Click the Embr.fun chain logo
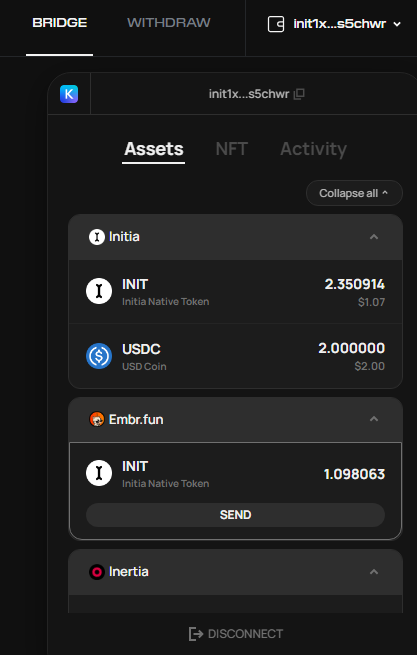This screenshot has height=655, width=417. 97,419
